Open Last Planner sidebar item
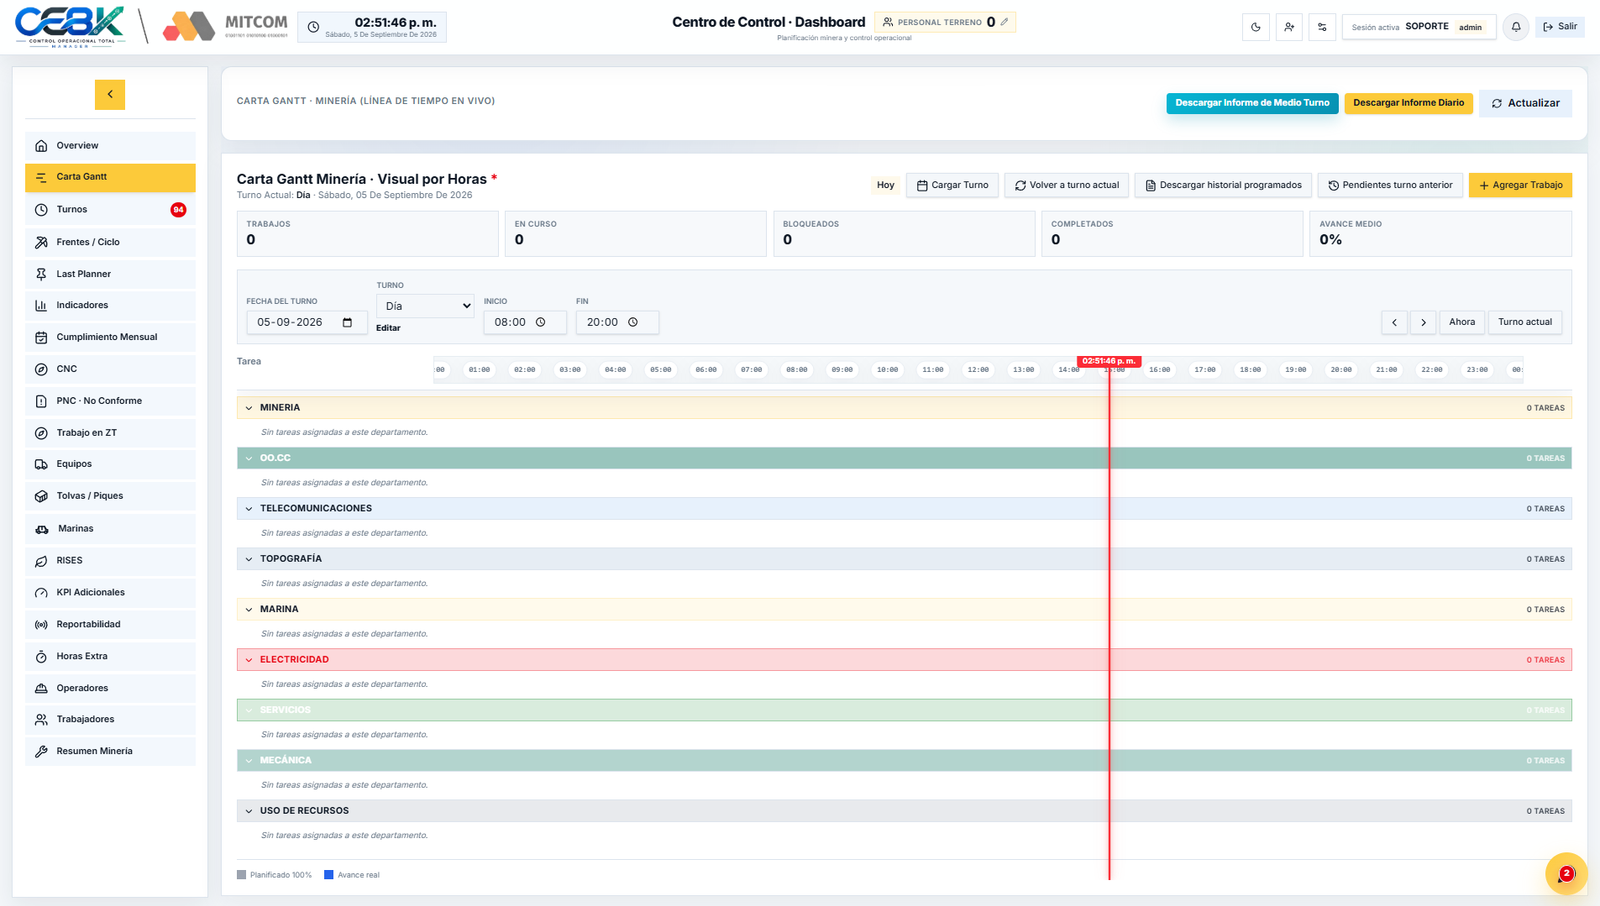Viewport: 1600px width, 906px height. [x=110, y=274]
